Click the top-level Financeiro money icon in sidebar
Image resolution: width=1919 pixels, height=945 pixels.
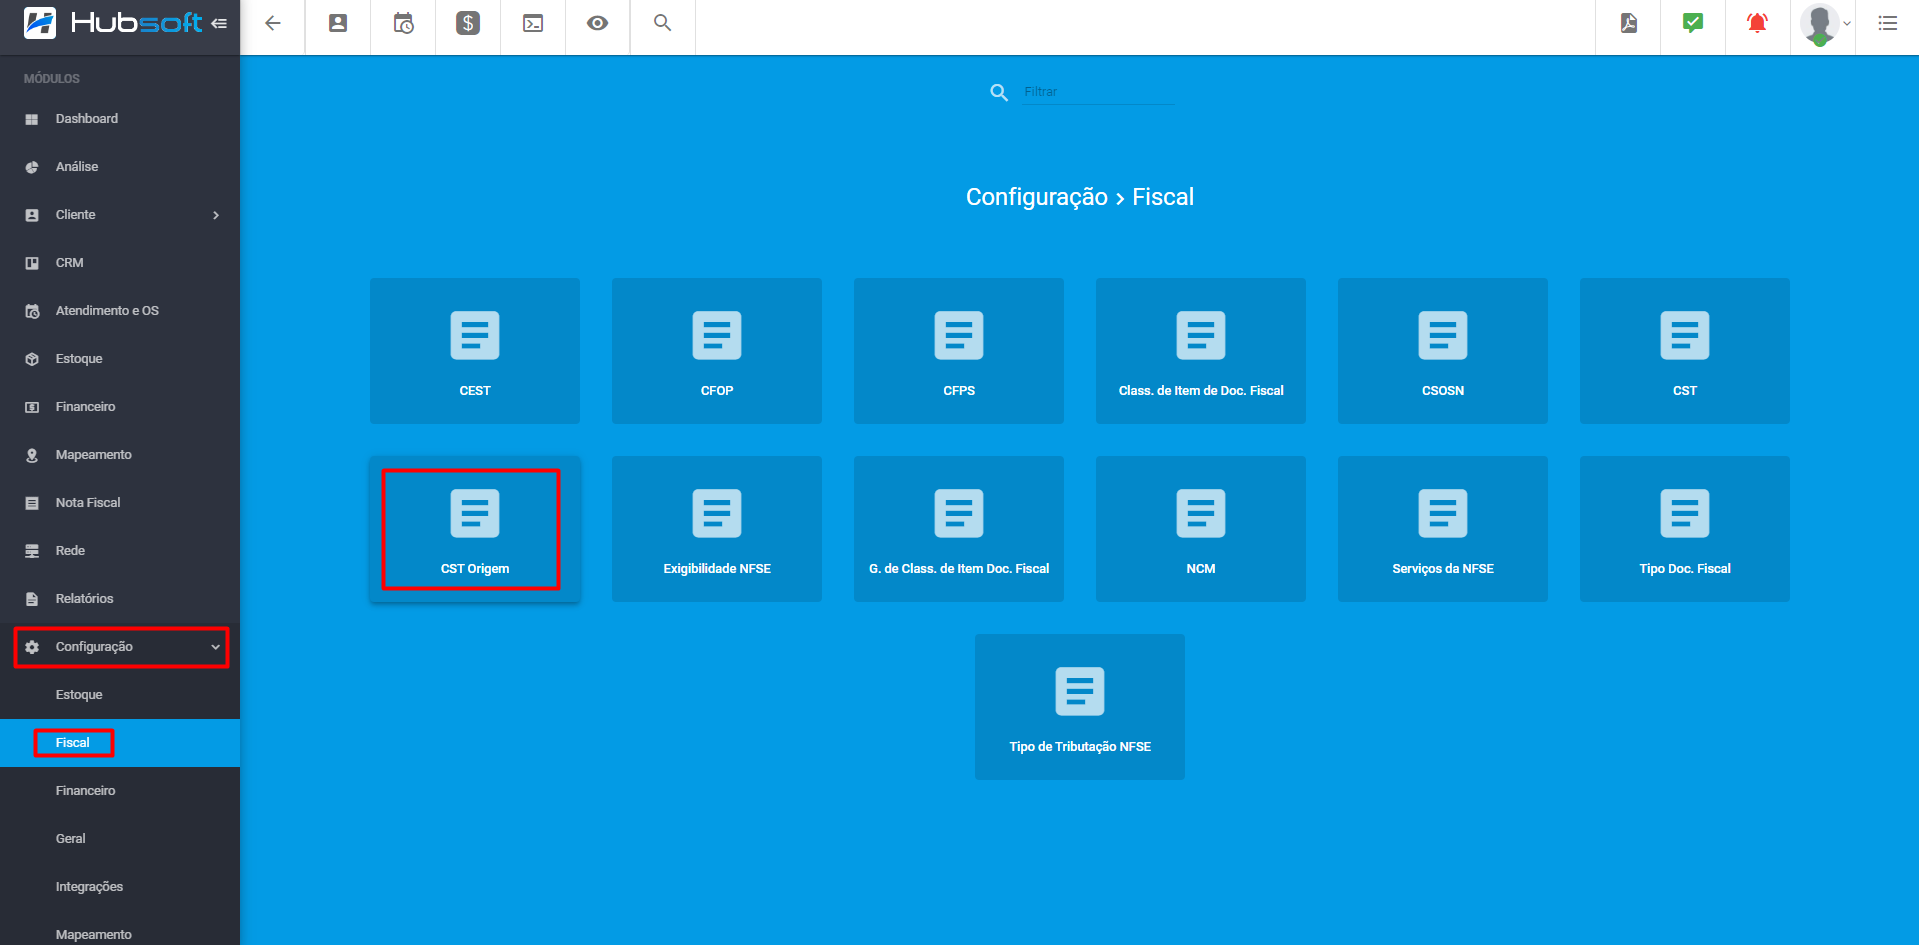pos(32,407)
